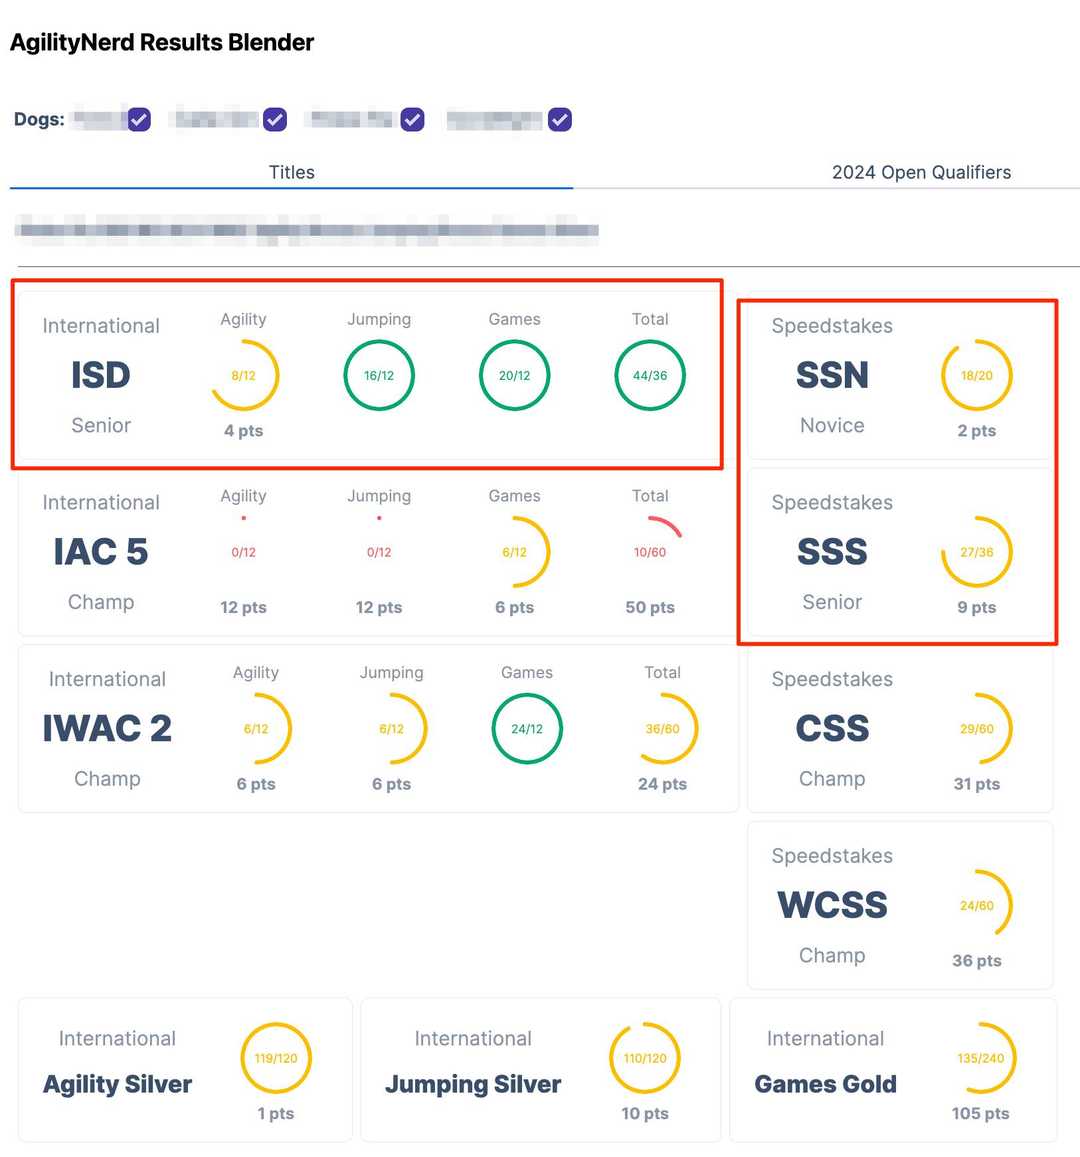Image resolution: width=1080 pixels, height=1157 pixels.
Task: Open the 2024 Open Qualifiers tab
Action: [921, 172]
